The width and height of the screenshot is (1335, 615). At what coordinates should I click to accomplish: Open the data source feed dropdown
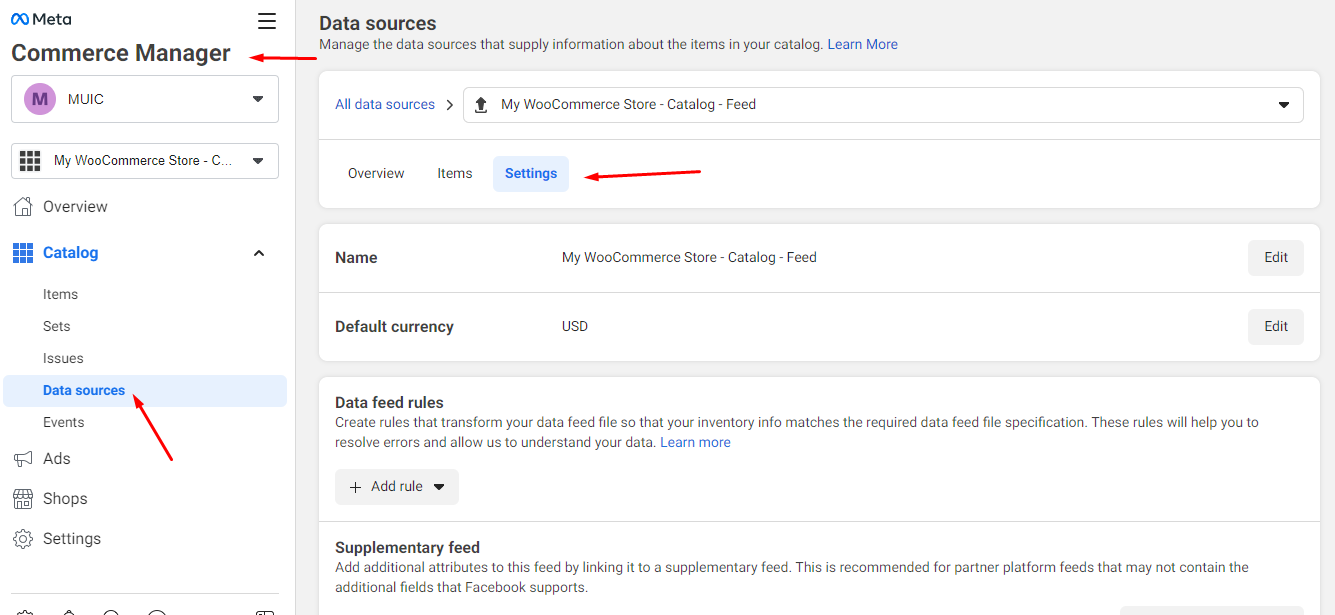pyautogui.click(x=883, y=105)
